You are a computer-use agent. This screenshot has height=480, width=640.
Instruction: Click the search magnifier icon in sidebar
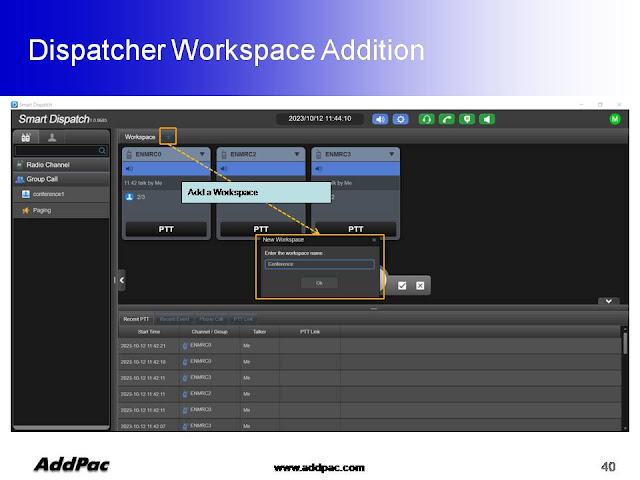[102, 151]
